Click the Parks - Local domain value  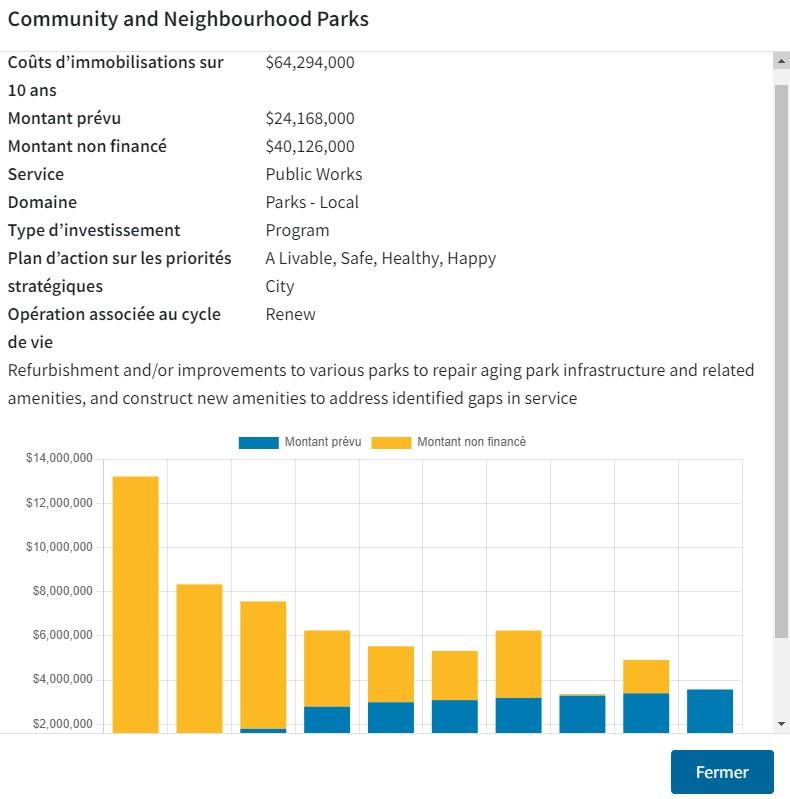click(312, 202)
